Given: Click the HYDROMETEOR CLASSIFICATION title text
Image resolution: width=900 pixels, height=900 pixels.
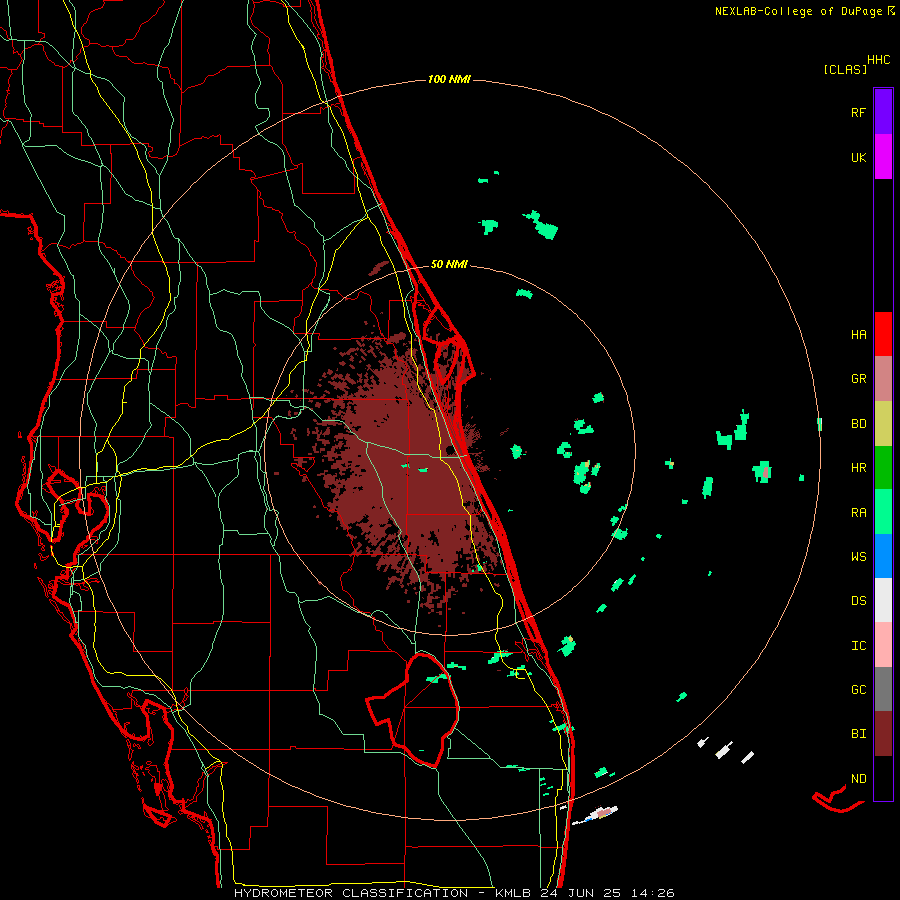Looking at the screenshot, I should [x=351, y=893].
